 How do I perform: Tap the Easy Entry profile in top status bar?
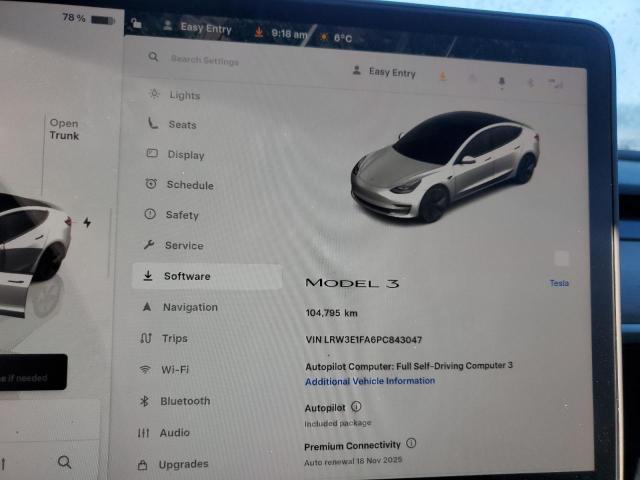[198, 27]
